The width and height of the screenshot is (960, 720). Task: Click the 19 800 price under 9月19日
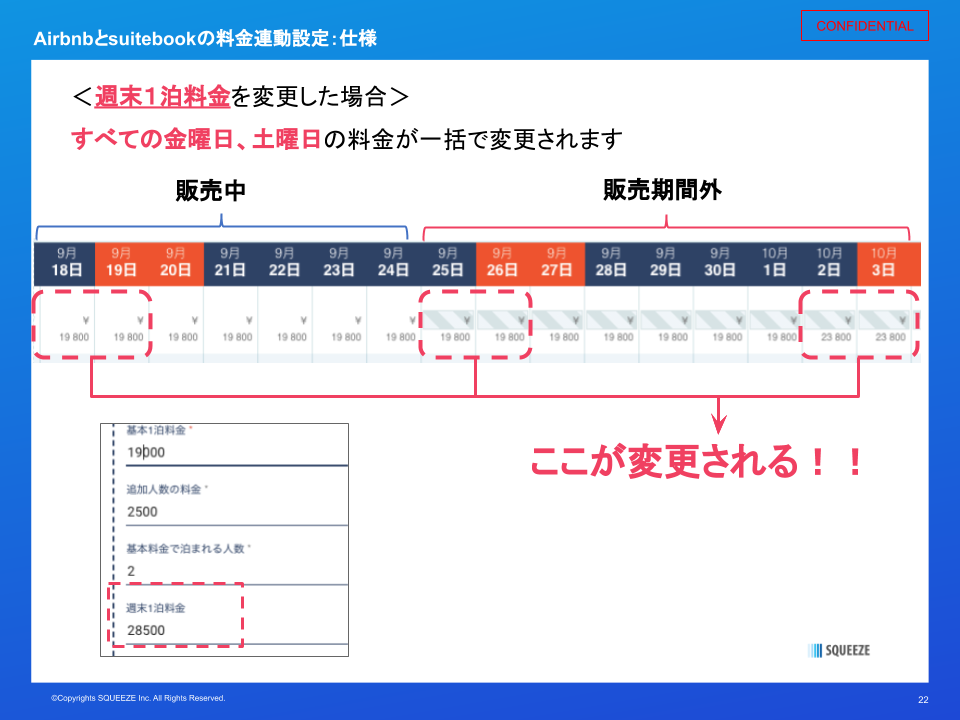point(129,337)
